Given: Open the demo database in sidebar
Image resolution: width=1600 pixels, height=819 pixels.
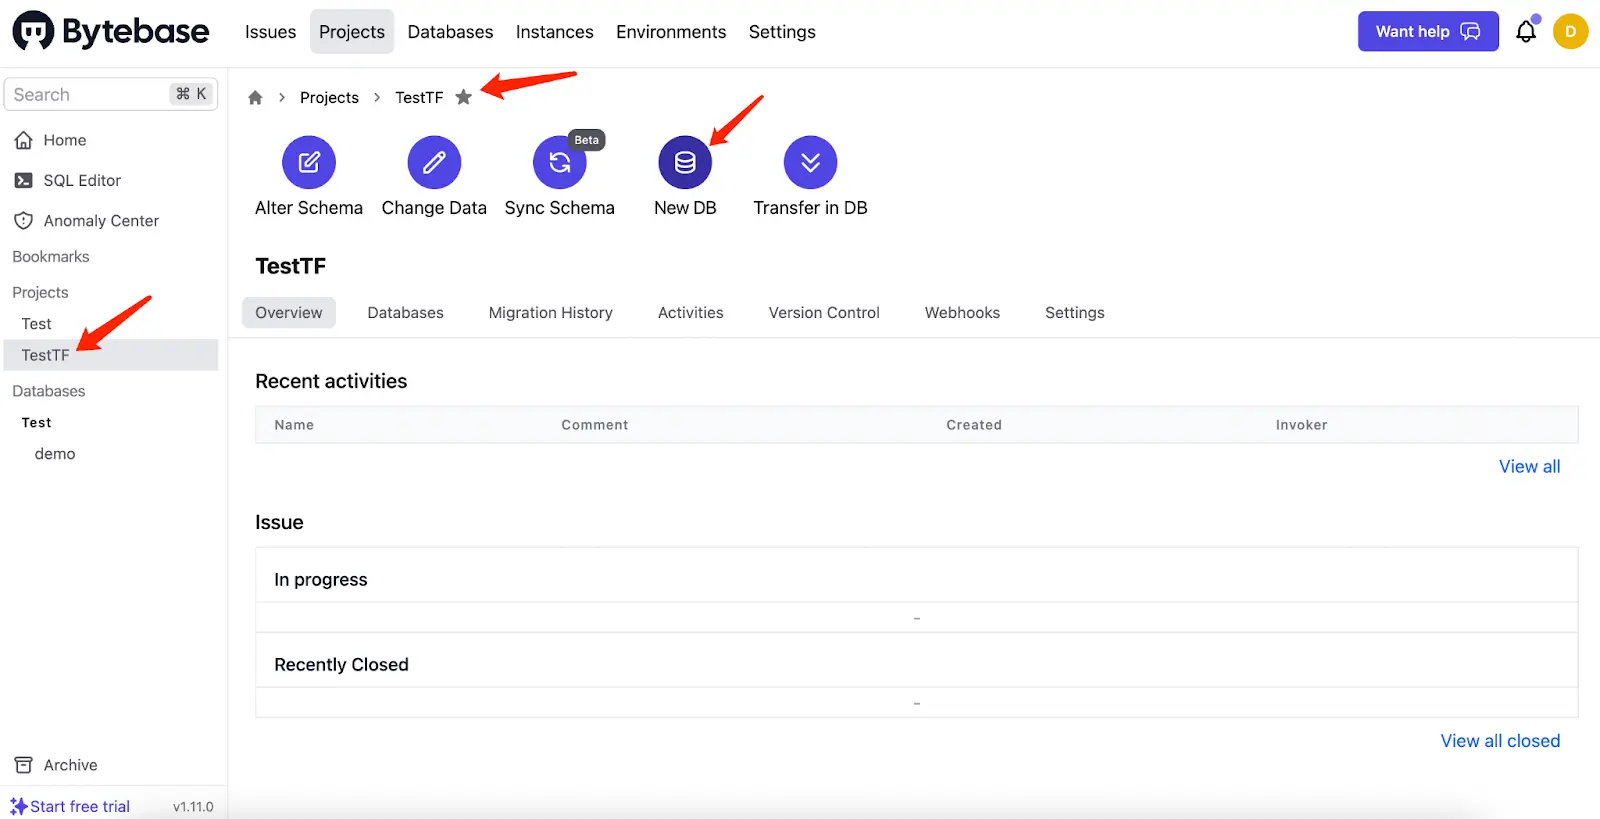Looking at the screenshot, I should click(55, 454).
